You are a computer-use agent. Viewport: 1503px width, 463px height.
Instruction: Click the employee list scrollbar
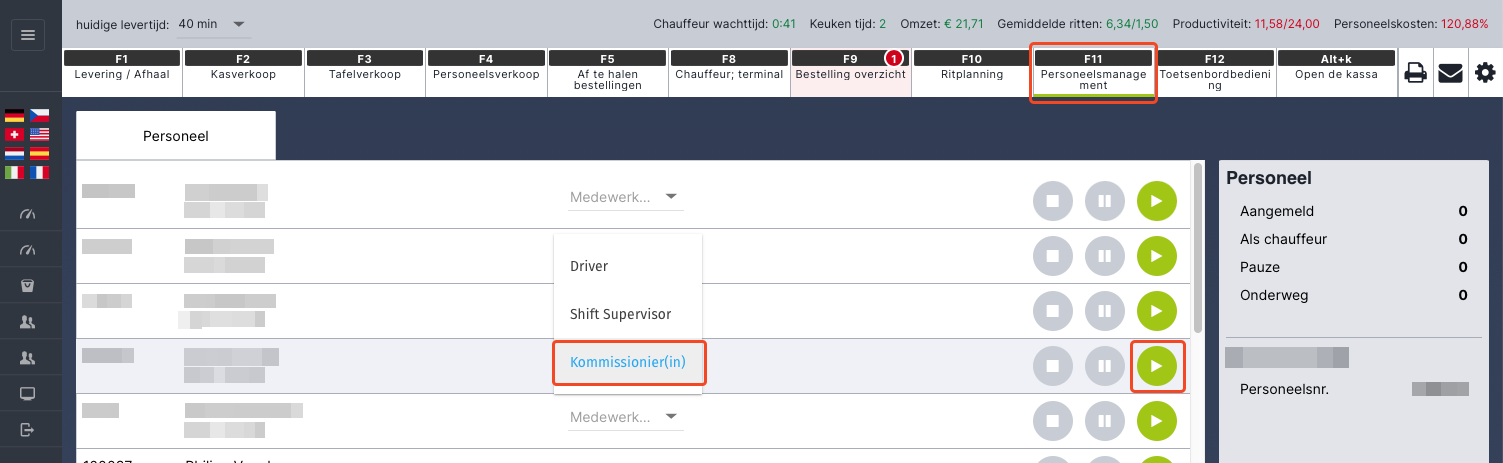(x=1198, y=247)
